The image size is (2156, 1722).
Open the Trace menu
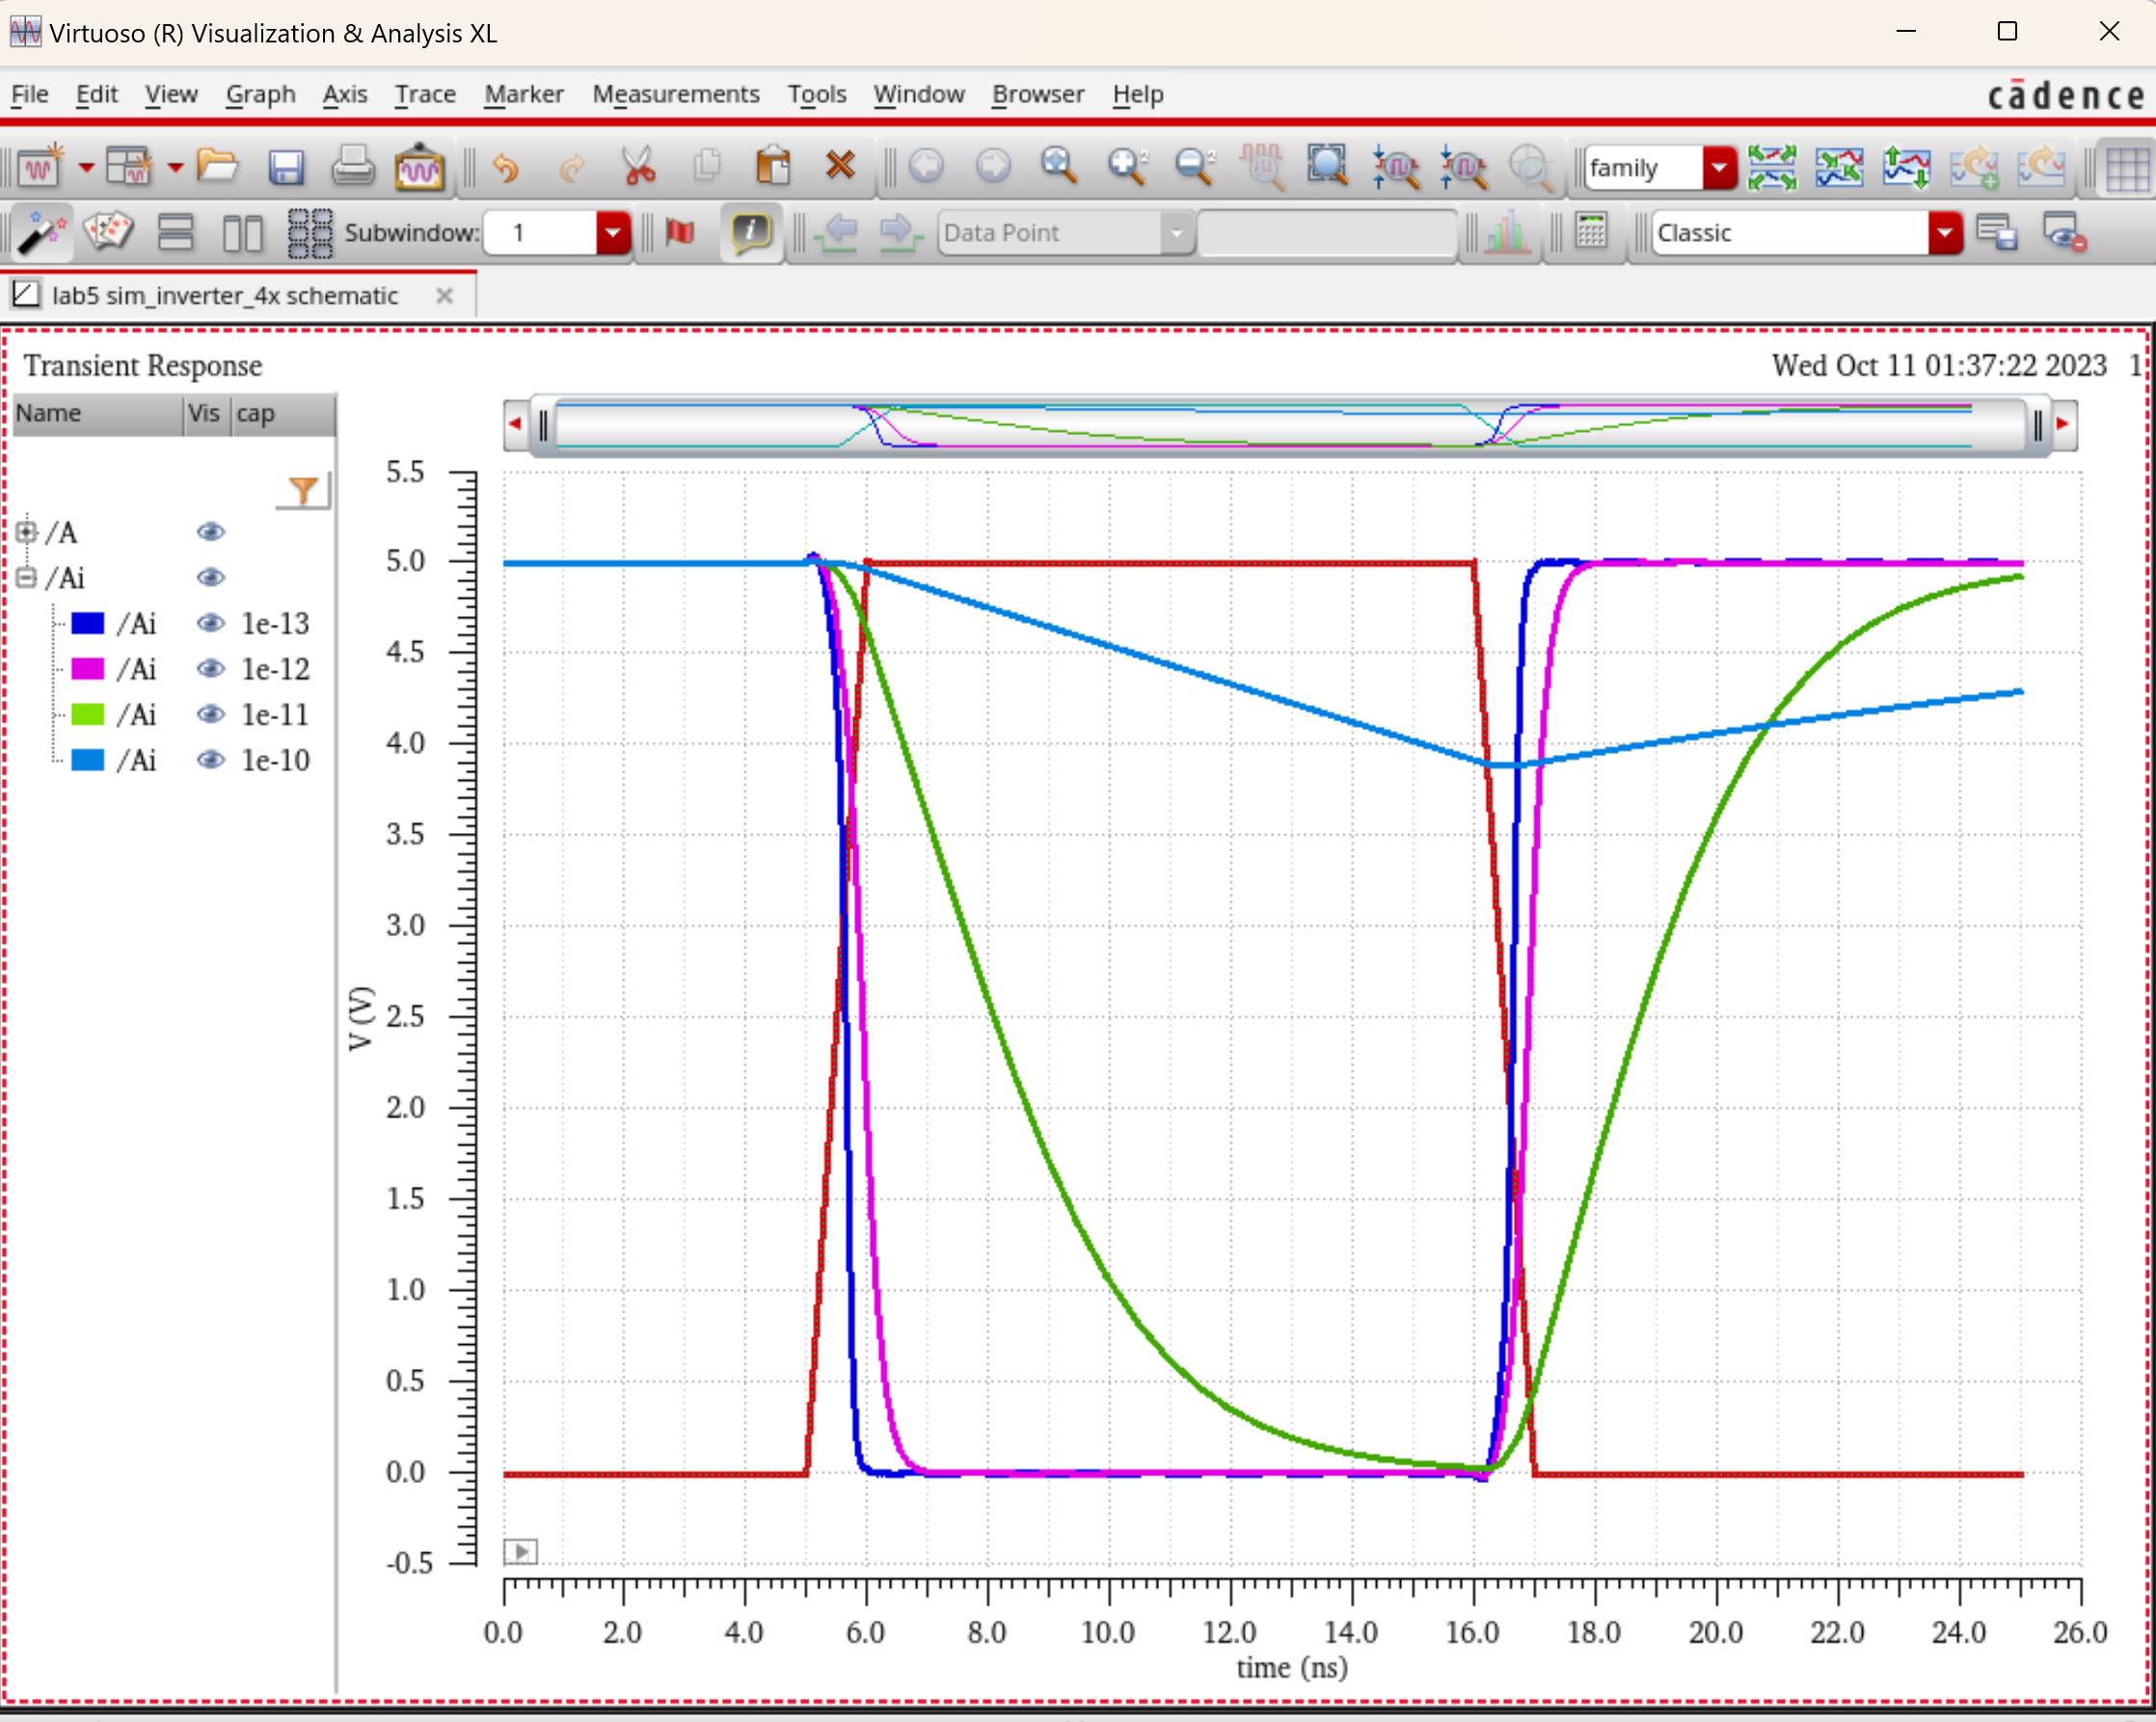(424, 94)
